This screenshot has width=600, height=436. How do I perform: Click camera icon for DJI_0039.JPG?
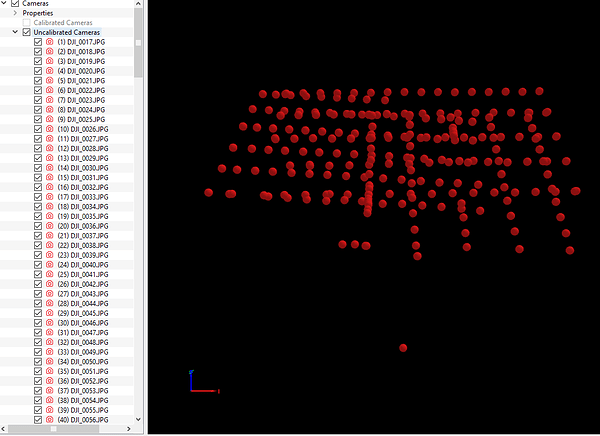point(49,255)
